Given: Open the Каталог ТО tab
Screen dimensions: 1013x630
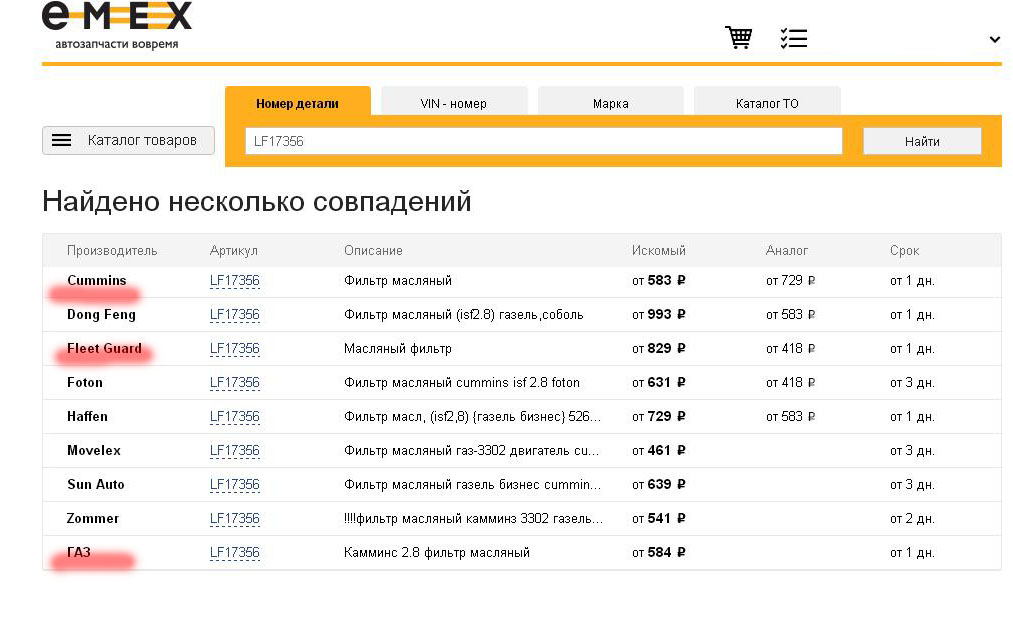Looking at the screenshot, I should tap(767, 103).
